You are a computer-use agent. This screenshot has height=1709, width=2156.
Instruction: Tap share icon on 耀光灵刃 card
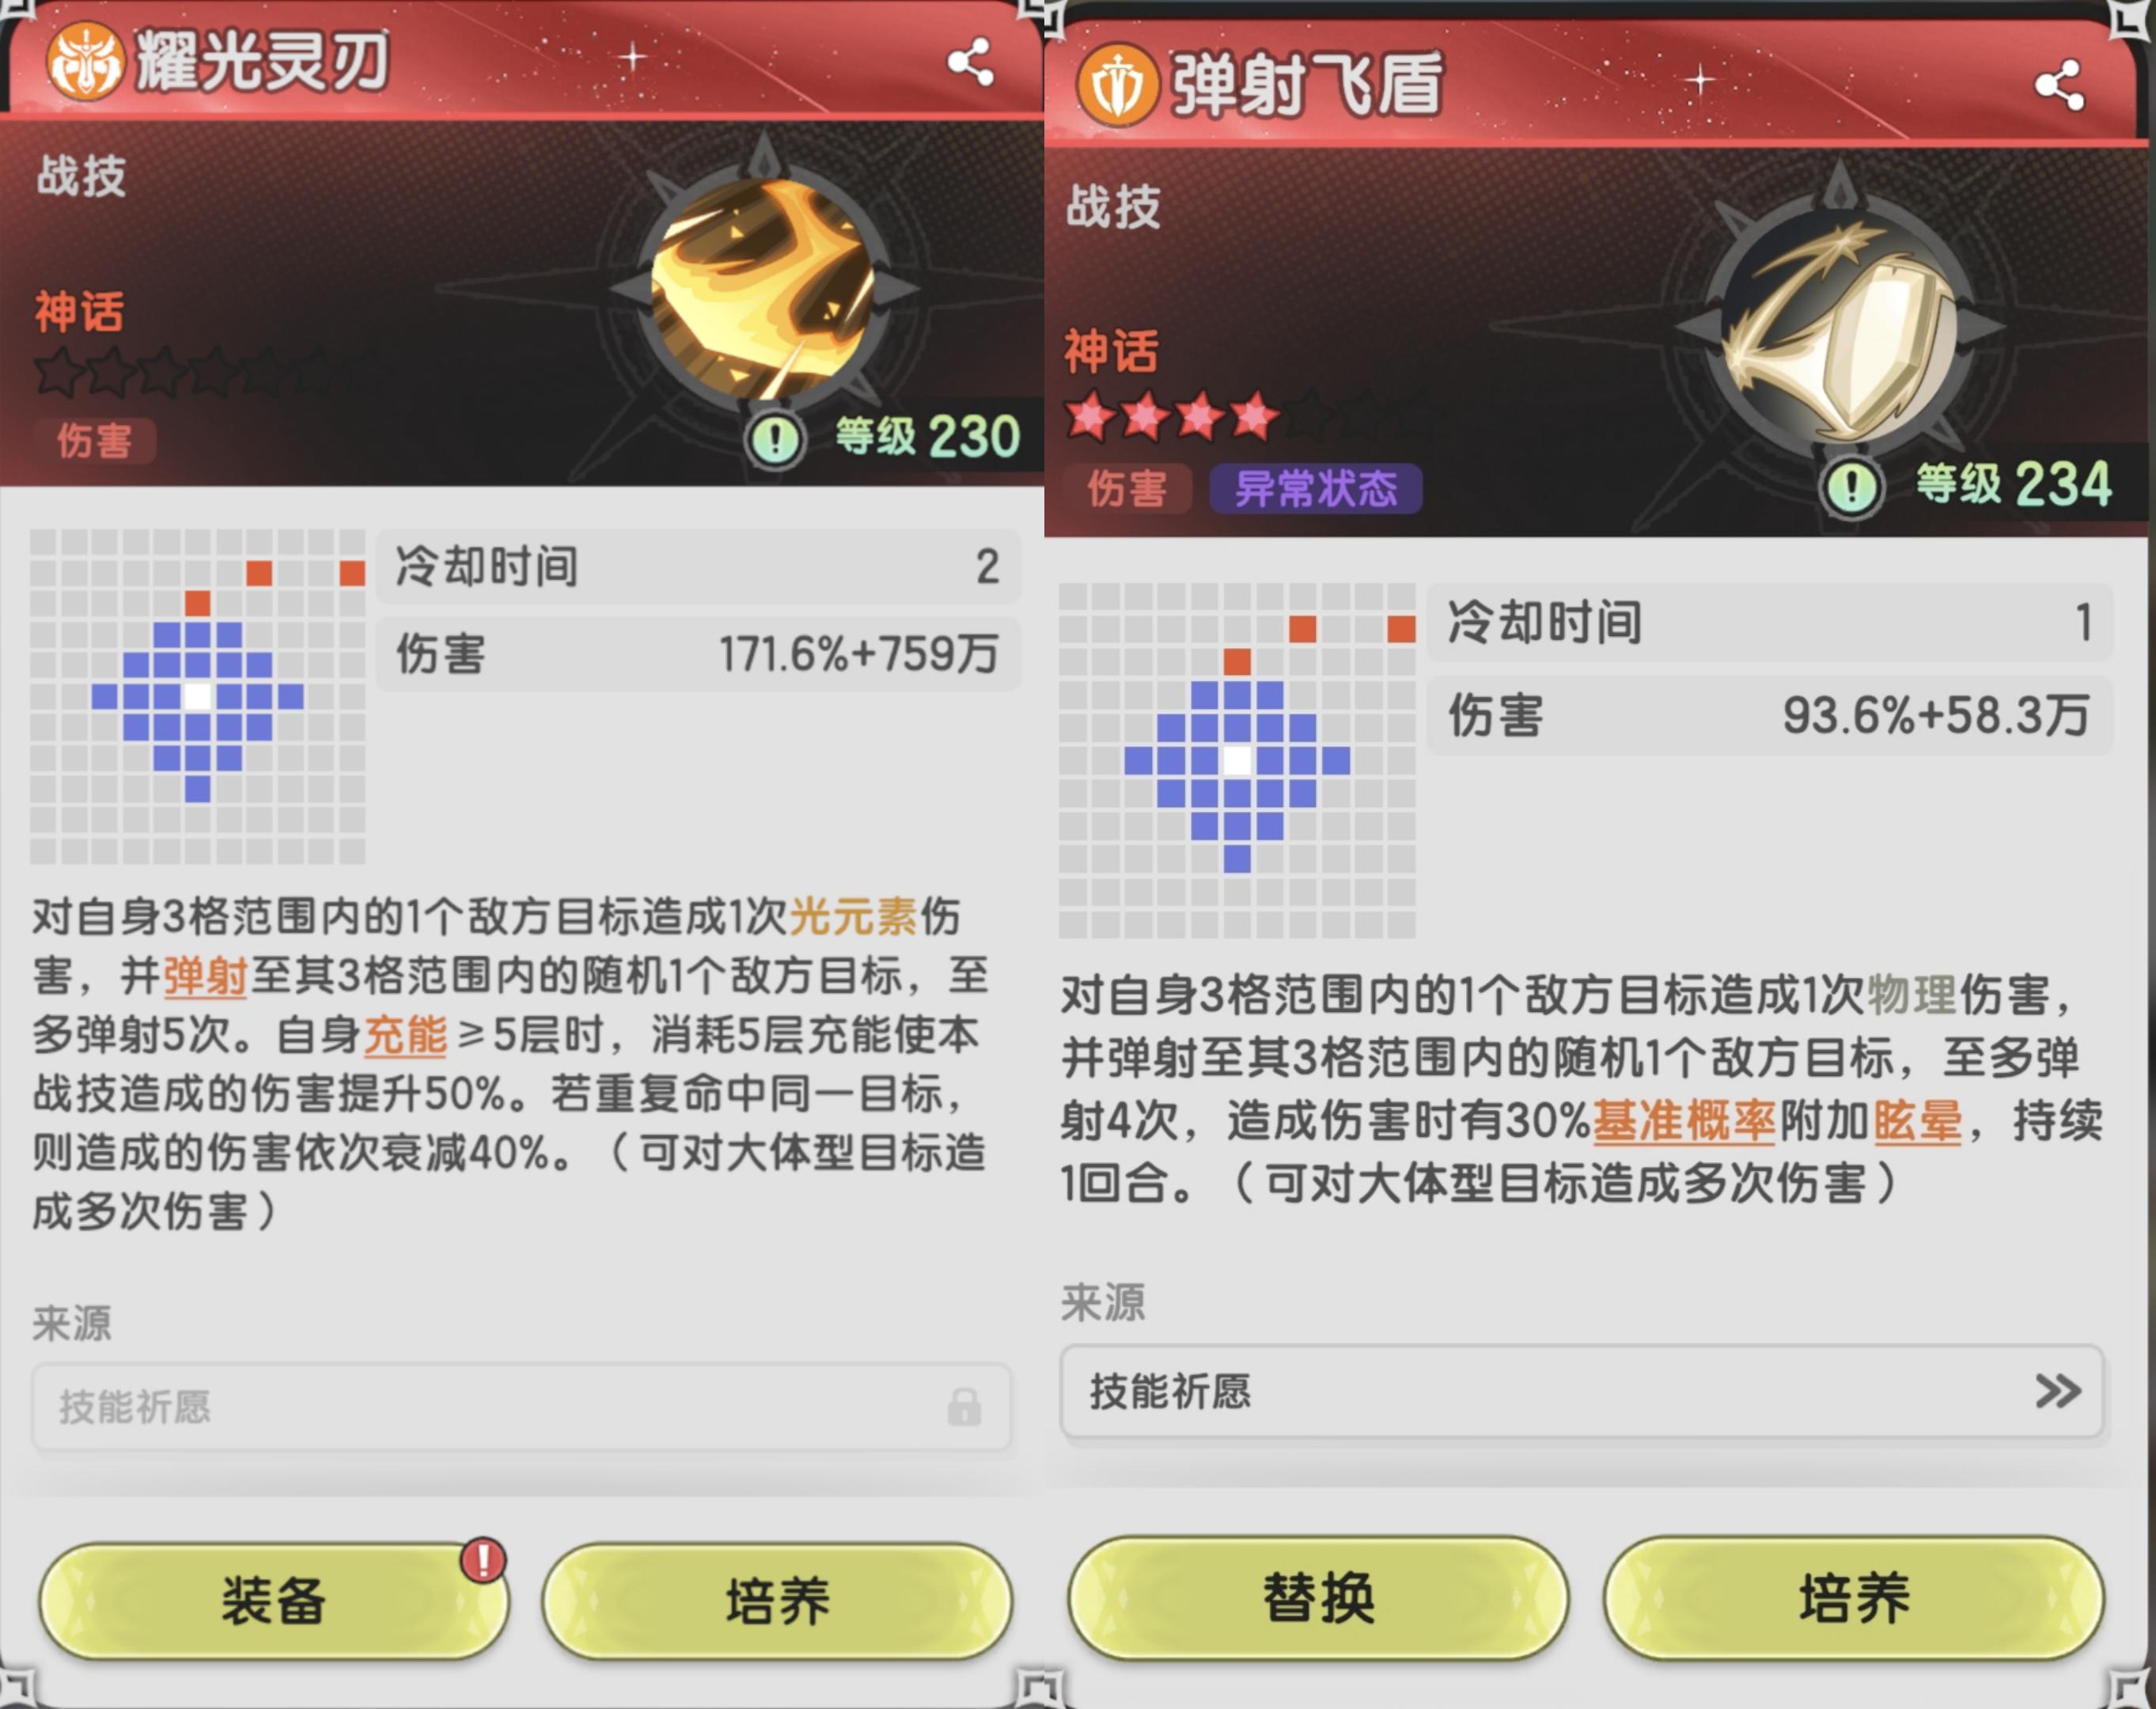[x=970, y=62]
